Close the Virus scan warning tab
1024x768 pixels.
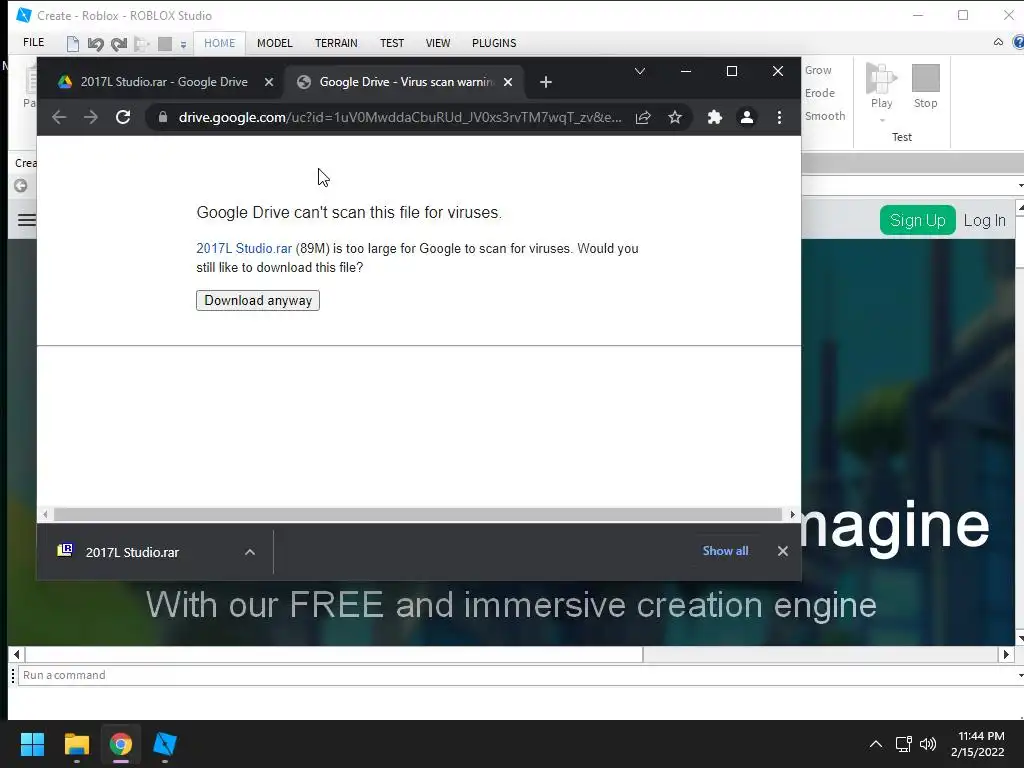[x=508, y=82]
